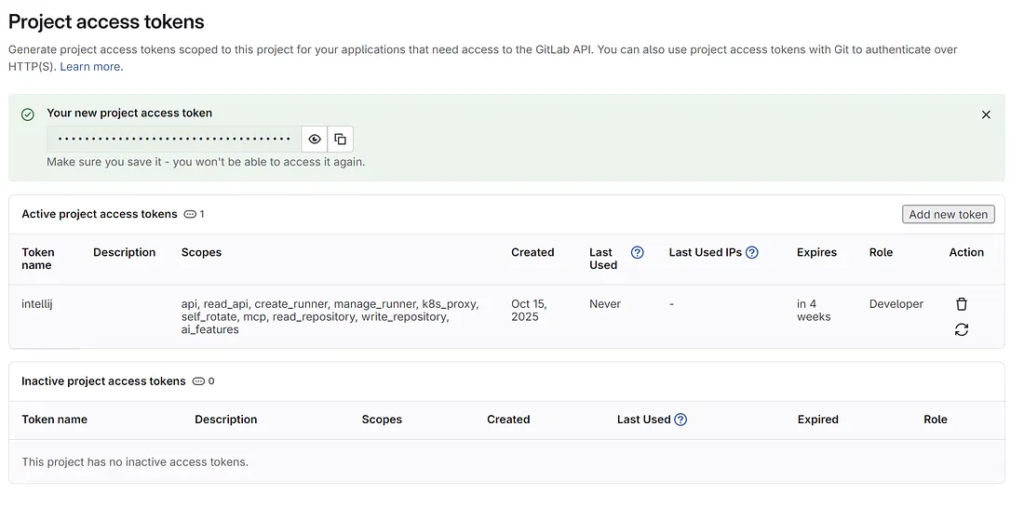Click the Developer role value
Viewport: 1024px width, 507px height.
coord(896,304)
